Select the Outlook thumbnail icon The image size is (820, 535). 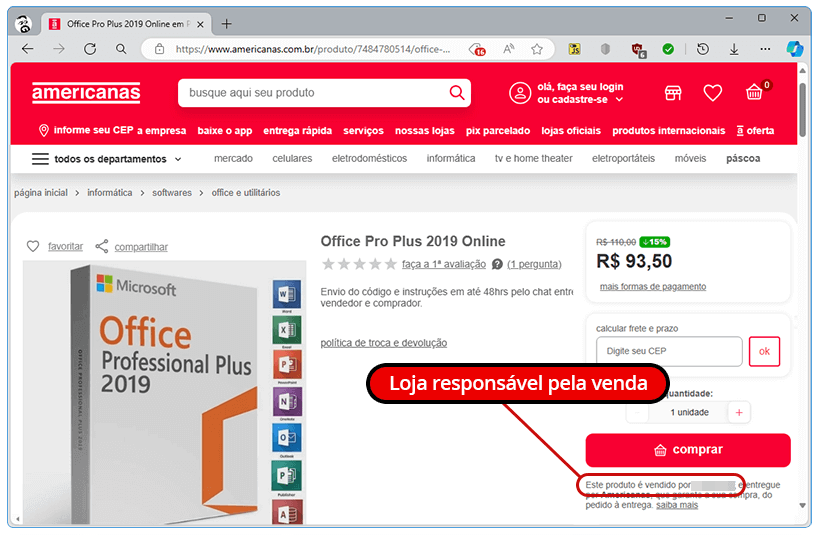(287, 437)
